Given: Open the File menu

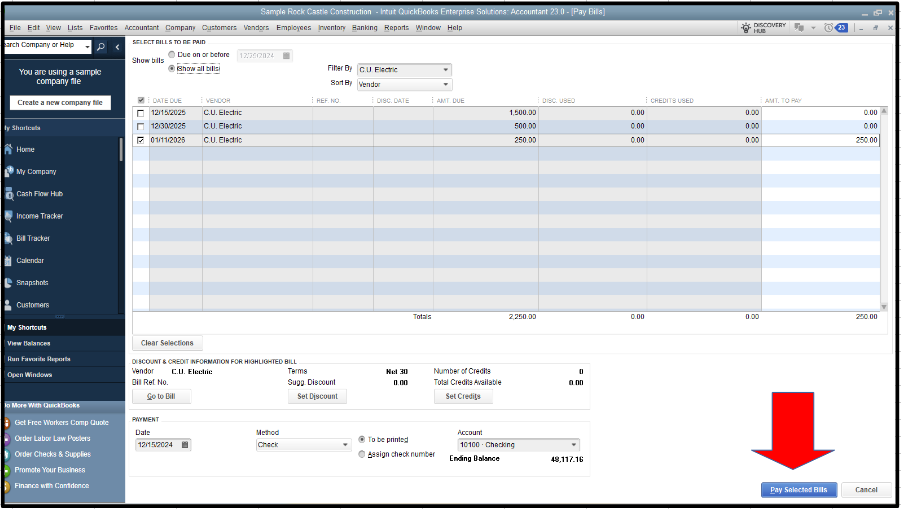Looking at the screenshot, I should point(15,28).
